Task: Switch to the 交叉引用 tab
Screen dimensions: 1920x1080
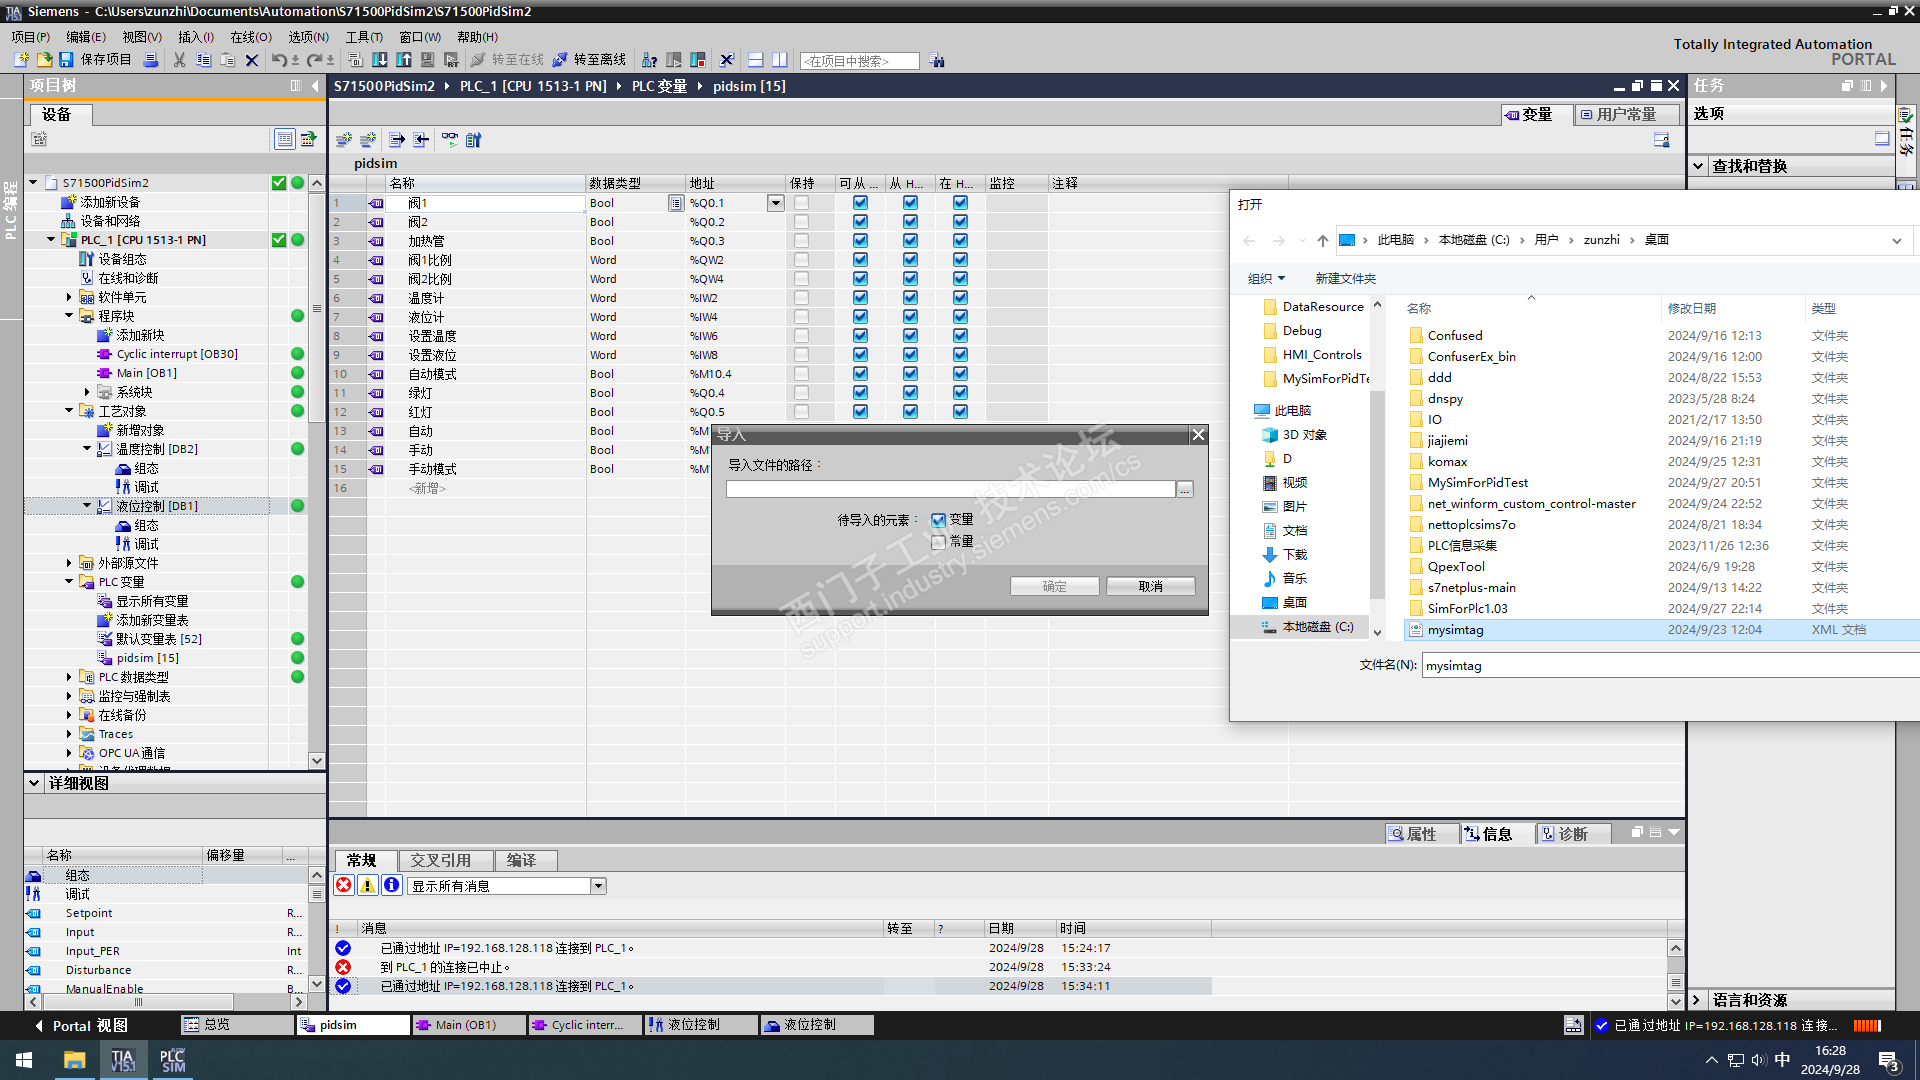Action: [x=441, y=860]
